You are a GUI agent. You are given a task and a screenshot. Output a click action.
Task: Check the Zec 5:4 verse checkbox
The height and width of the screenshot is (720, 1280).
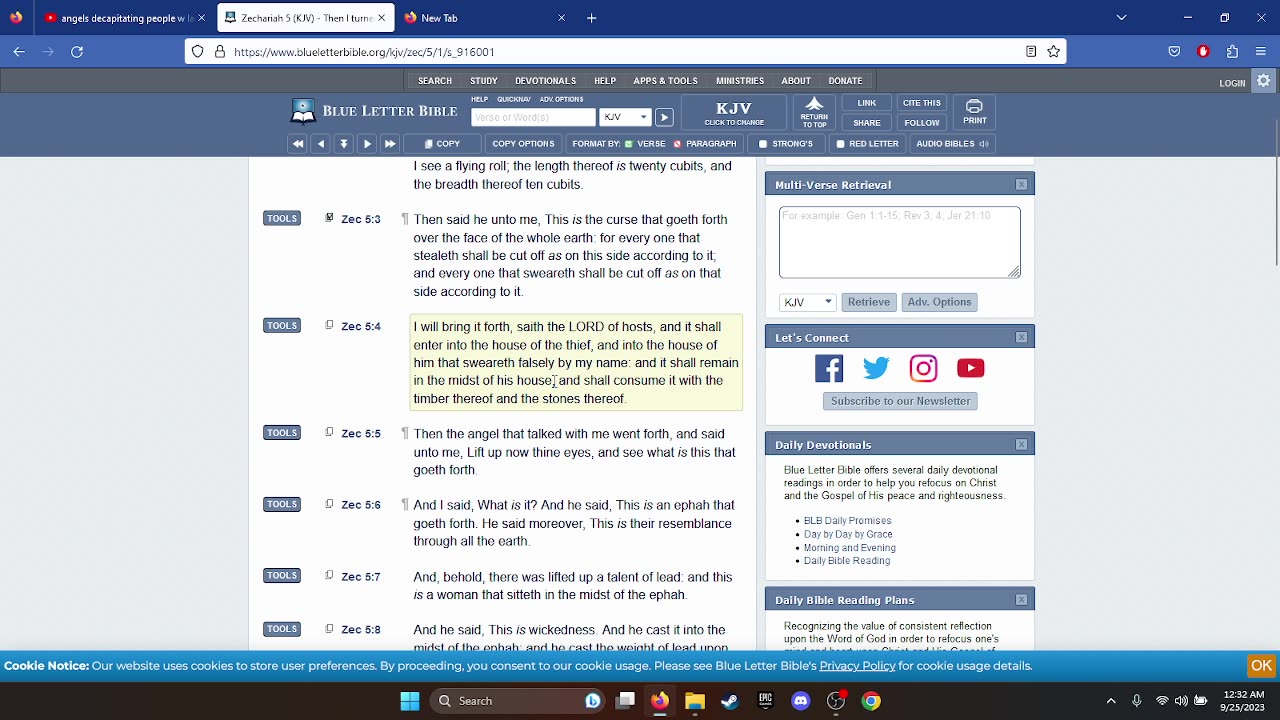coord(329,325)
